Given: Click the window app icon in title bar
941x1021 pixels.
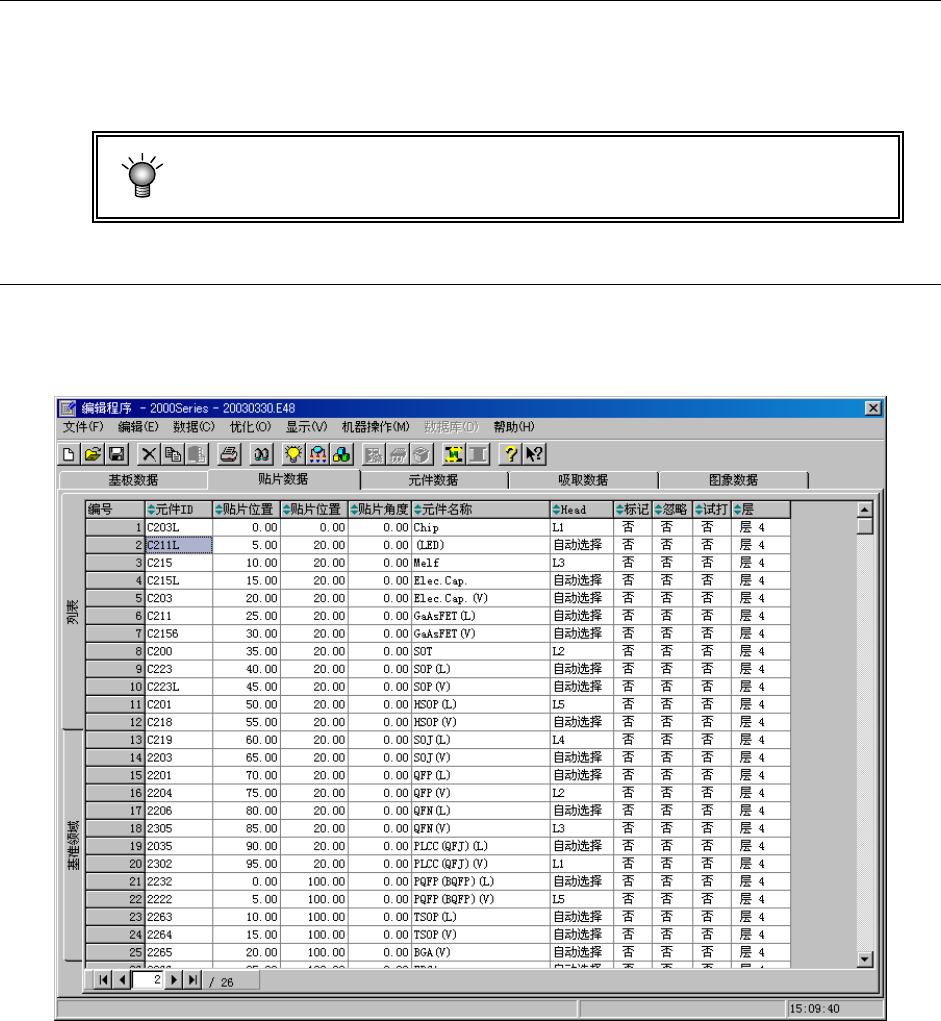Looking at the screenshot, I should pos(68,408).
